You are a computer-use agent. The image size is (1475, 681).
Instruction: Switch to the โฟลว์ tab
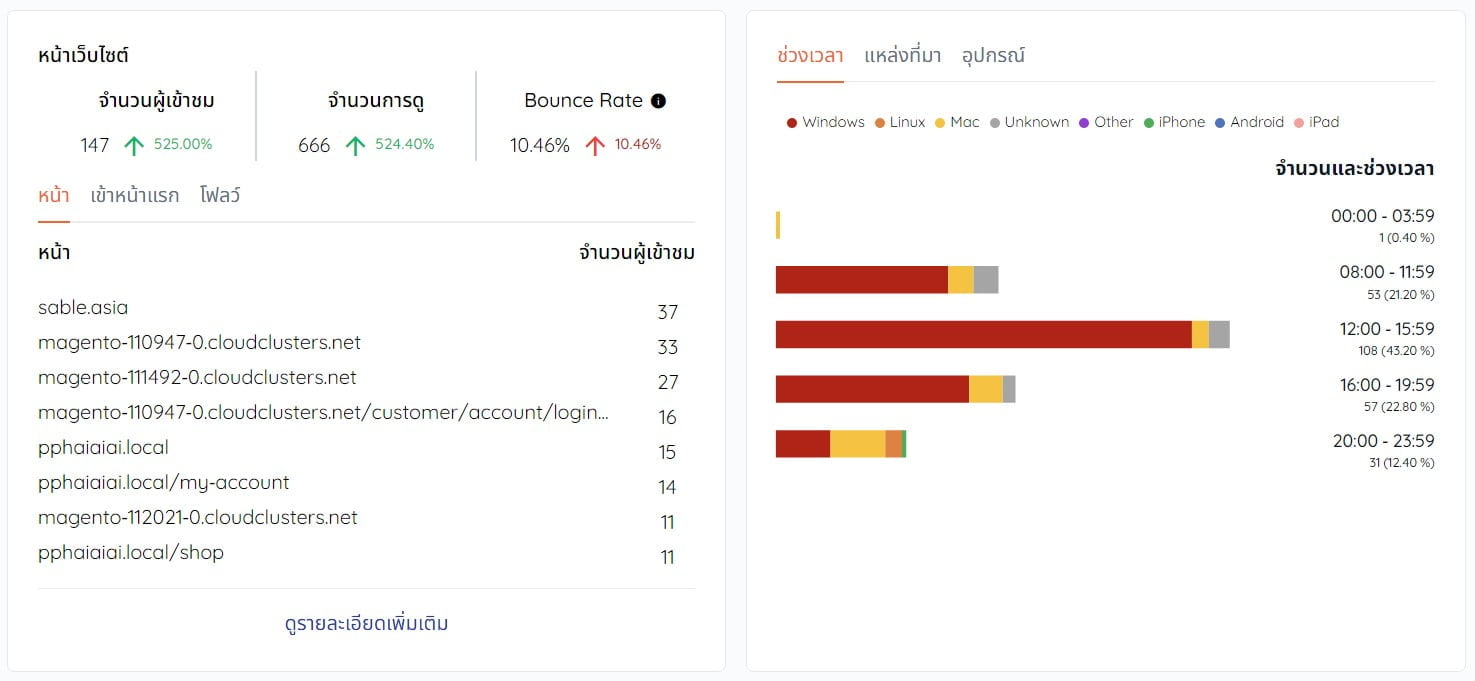click(x=220, y=195)
